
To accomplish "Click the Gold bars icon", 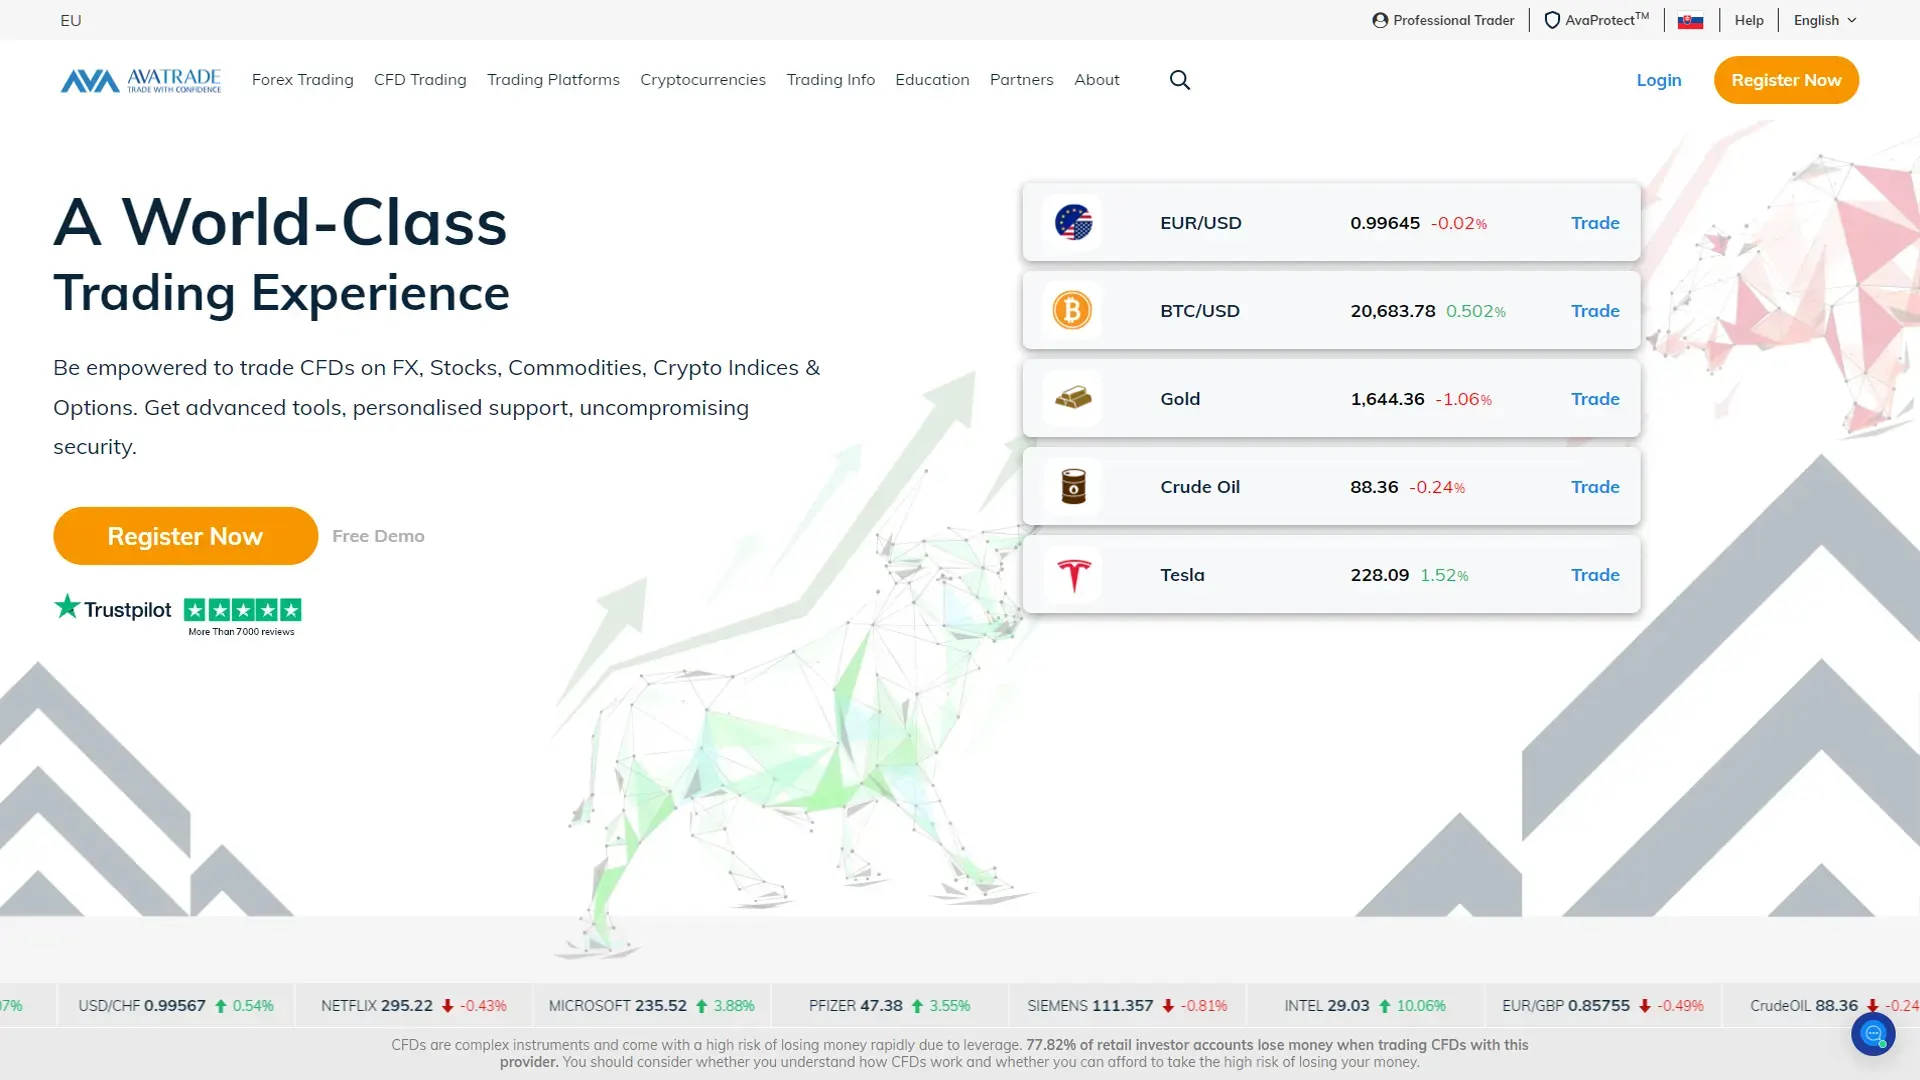I will (x=1073, y=398).
